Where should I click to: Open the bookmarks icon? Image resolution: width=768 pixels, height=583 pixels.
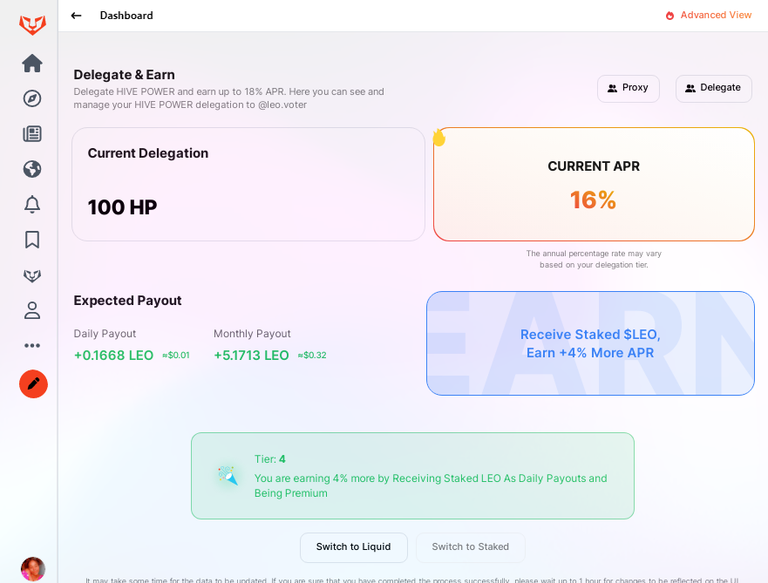(x=32, y=240)
